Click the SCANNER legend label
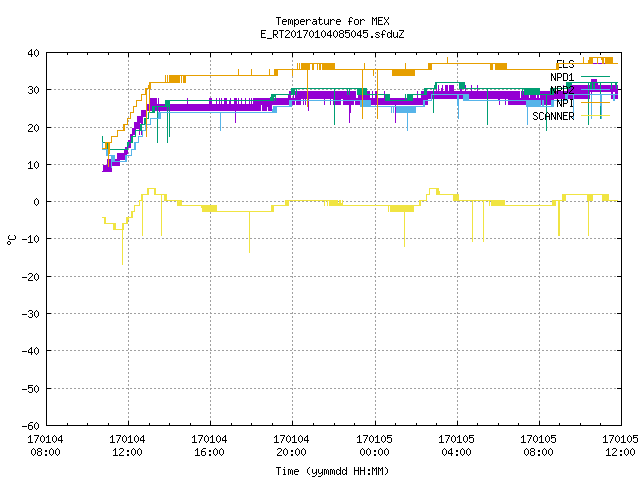Screen dimensions: 640x480 point(553,116)
